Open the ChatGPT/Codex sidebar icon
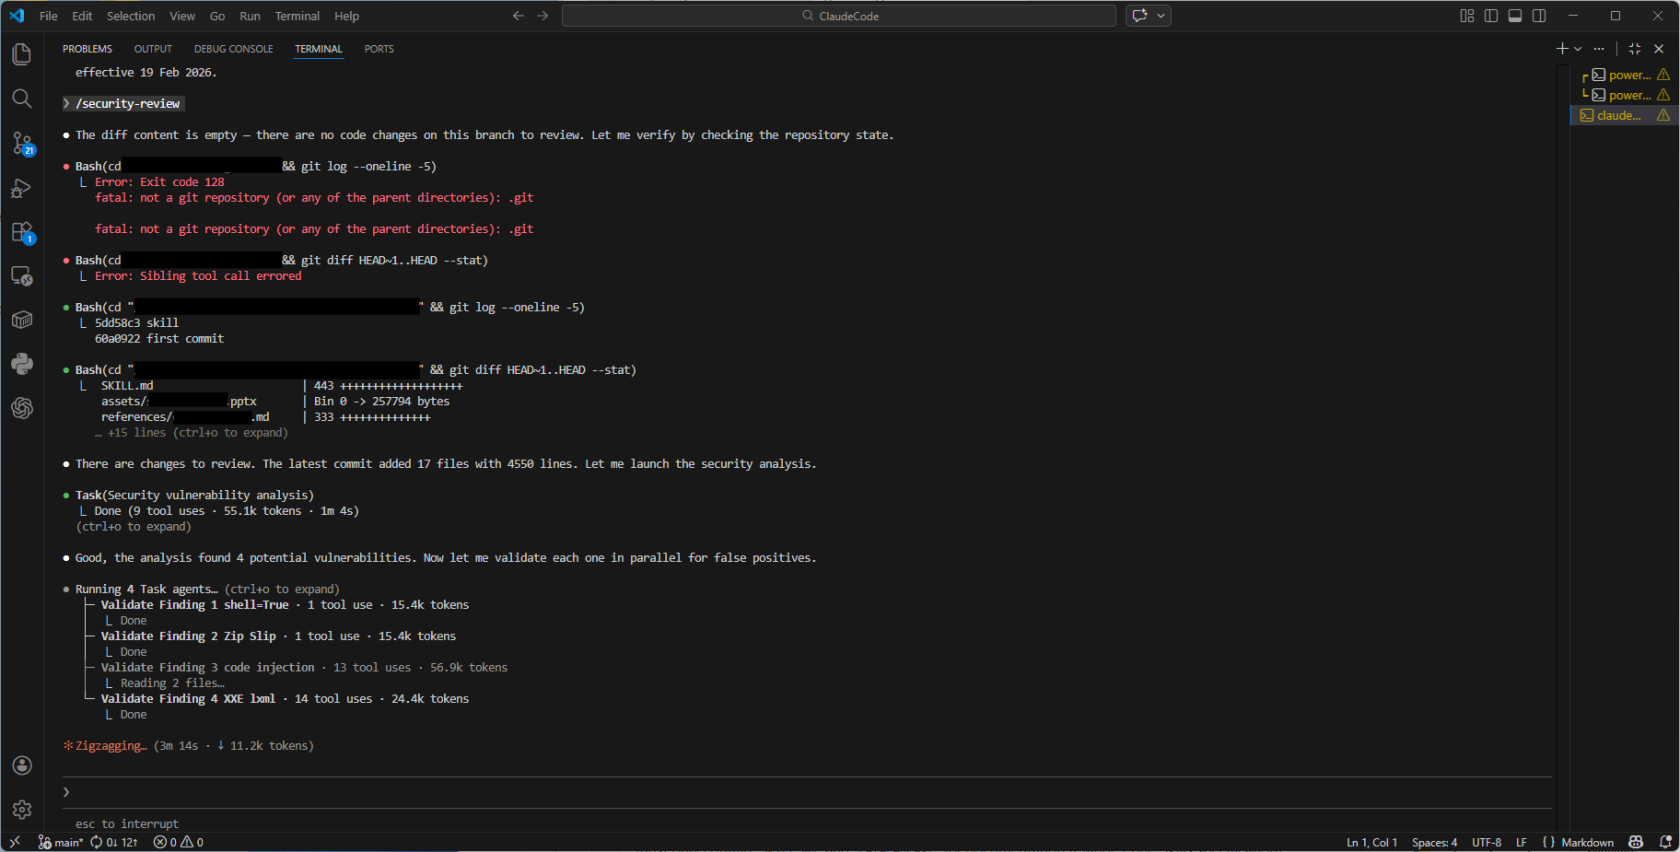This screenshot has height=852, width=1680. coord(22,408)
